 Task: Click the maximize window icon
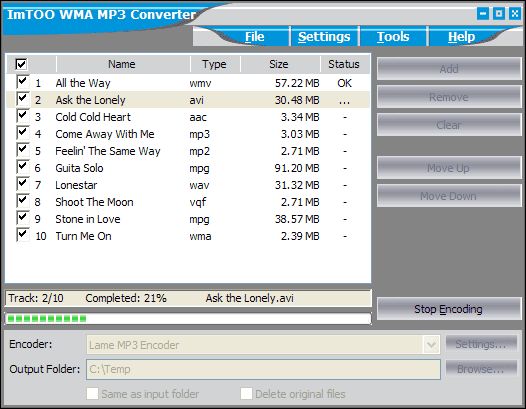tap(499, 14)
